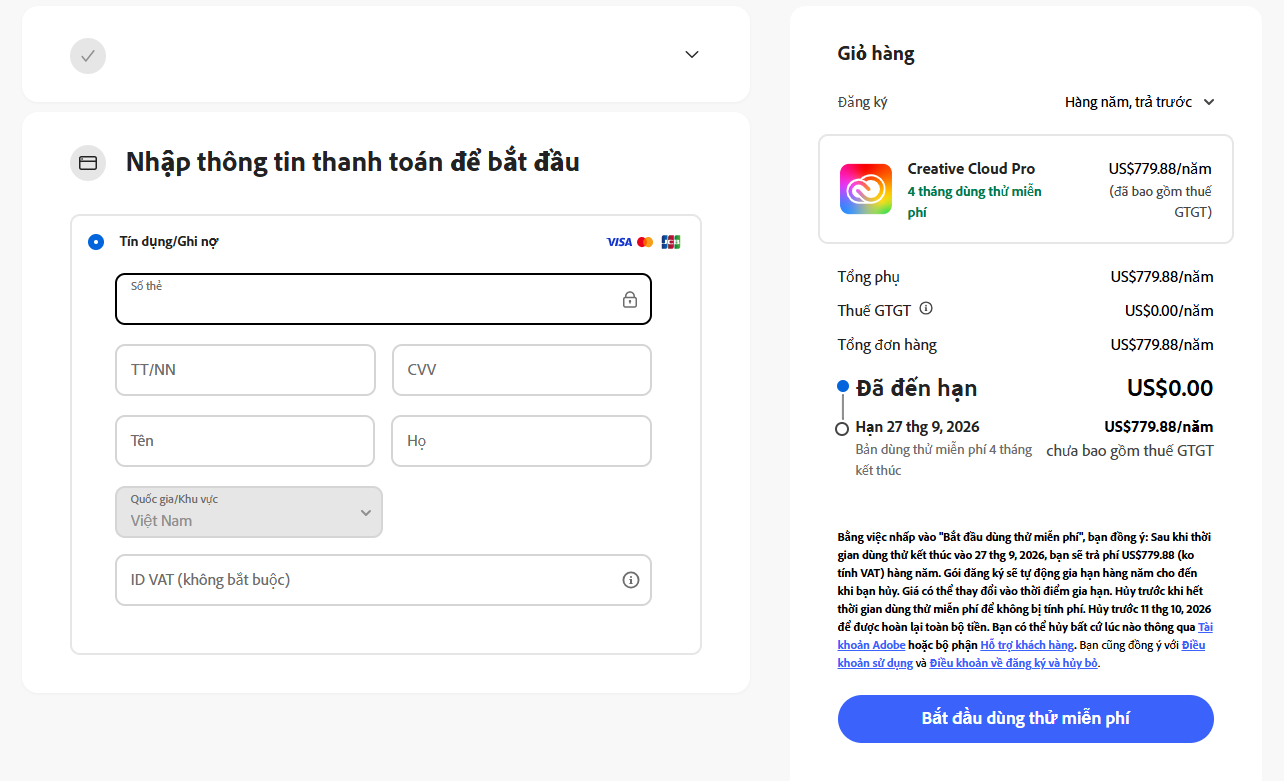Viewport: 1284px width, 781px height.
Task: Click the completed step checkmark icon
Action: 88,55
